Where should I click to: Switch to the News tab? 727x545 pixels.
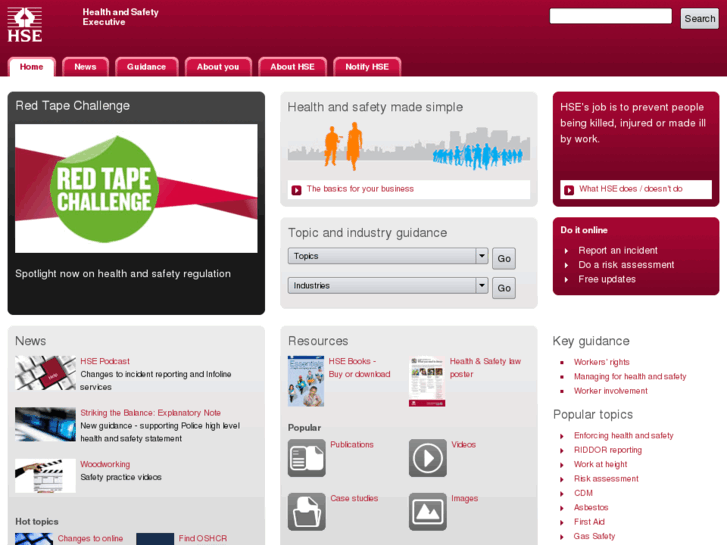(x=85, y=67)
